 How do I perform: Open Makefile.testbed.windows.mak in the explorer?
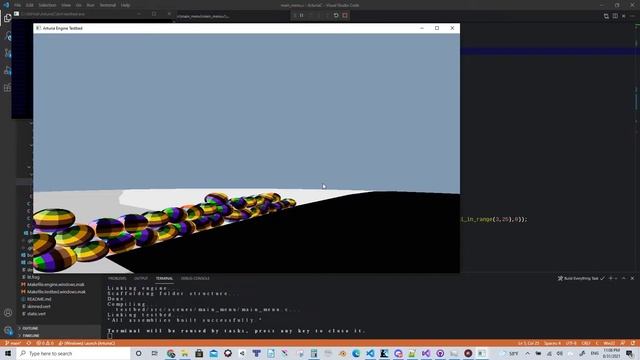[x=56, y=292]
